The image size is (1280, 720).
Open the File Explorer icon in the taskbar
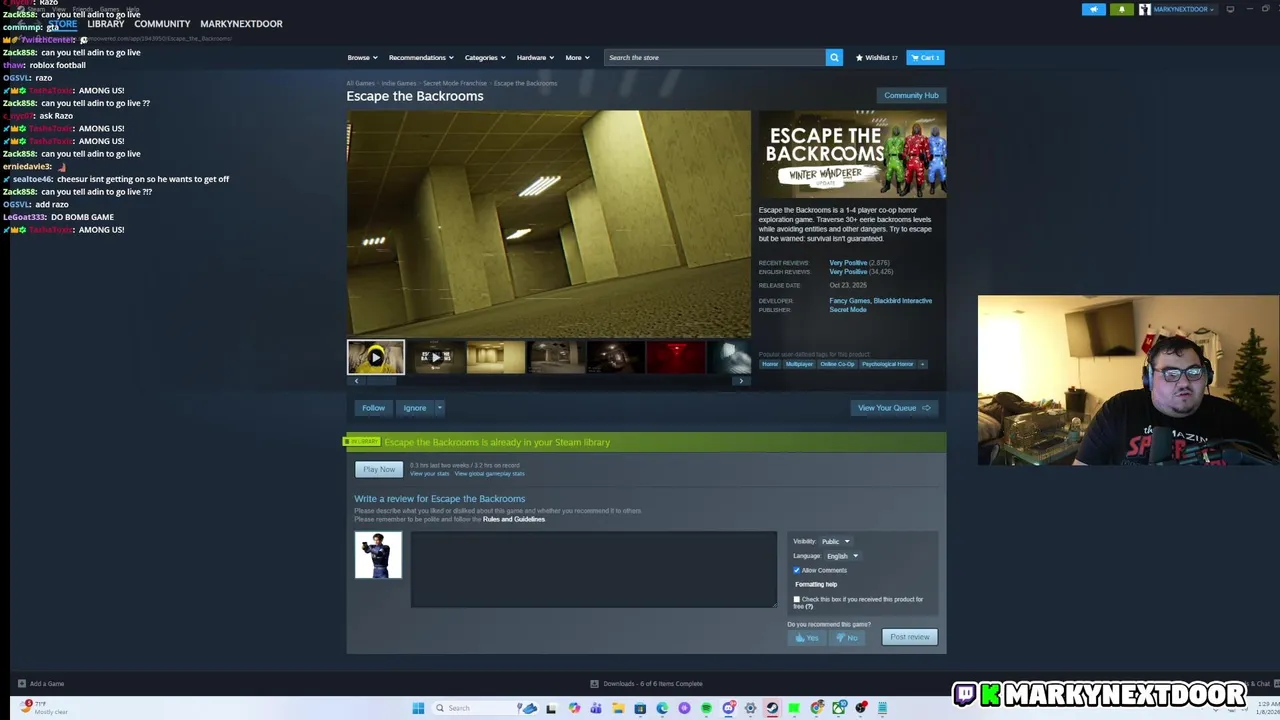618,708
